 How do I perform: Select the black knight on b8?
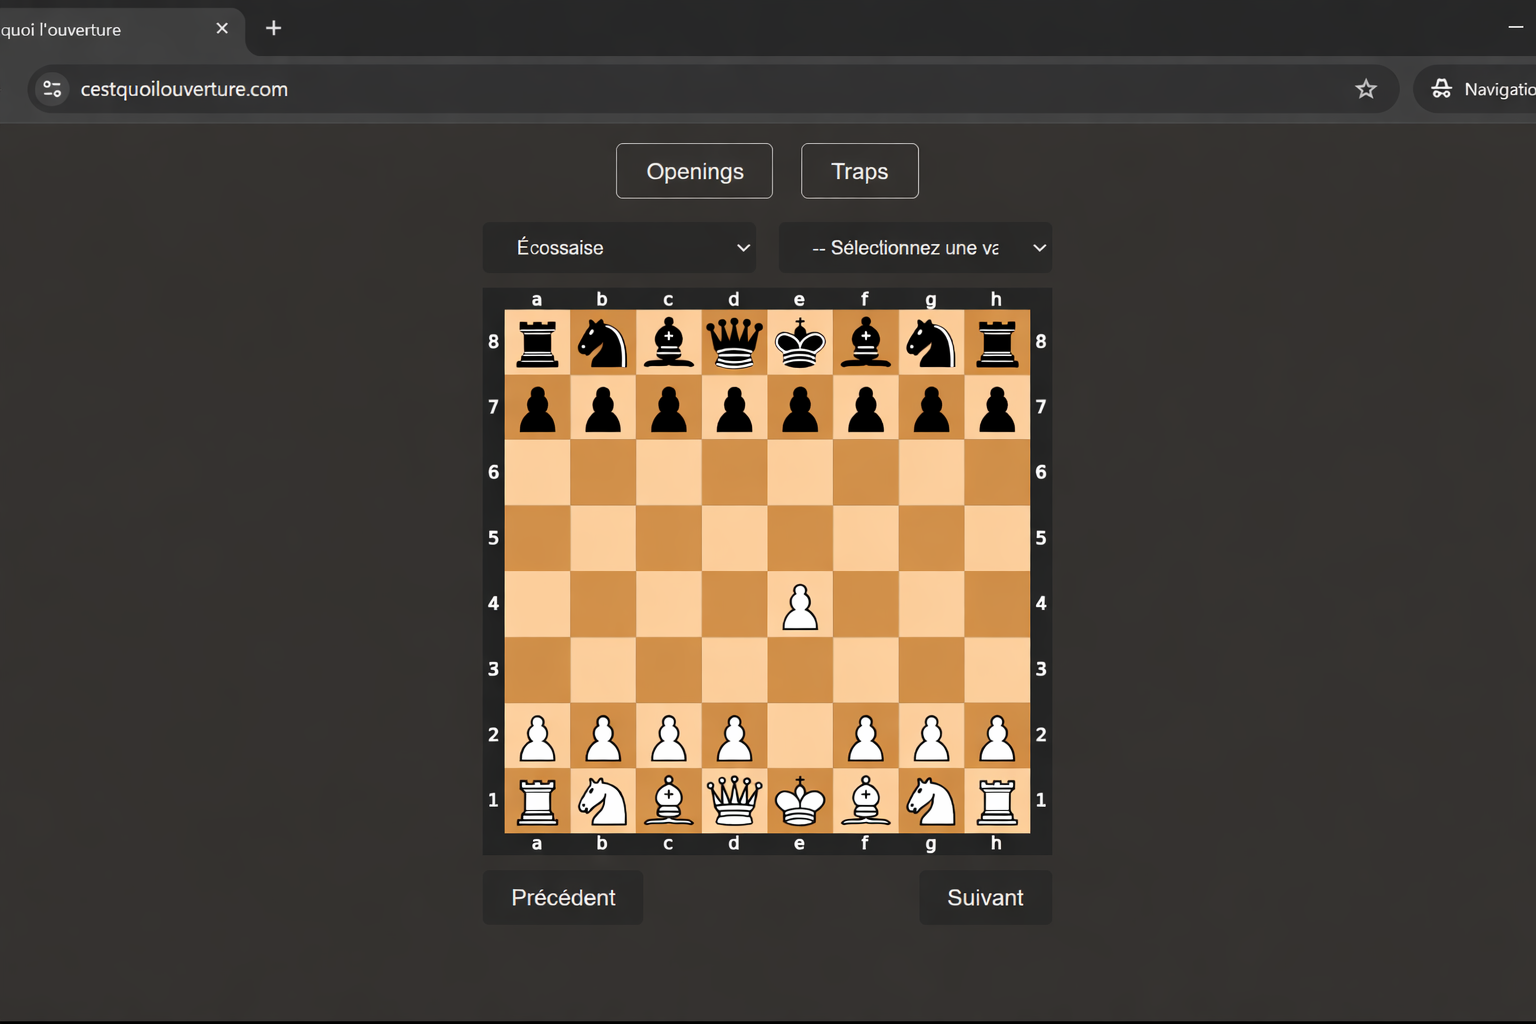point(601,341)
